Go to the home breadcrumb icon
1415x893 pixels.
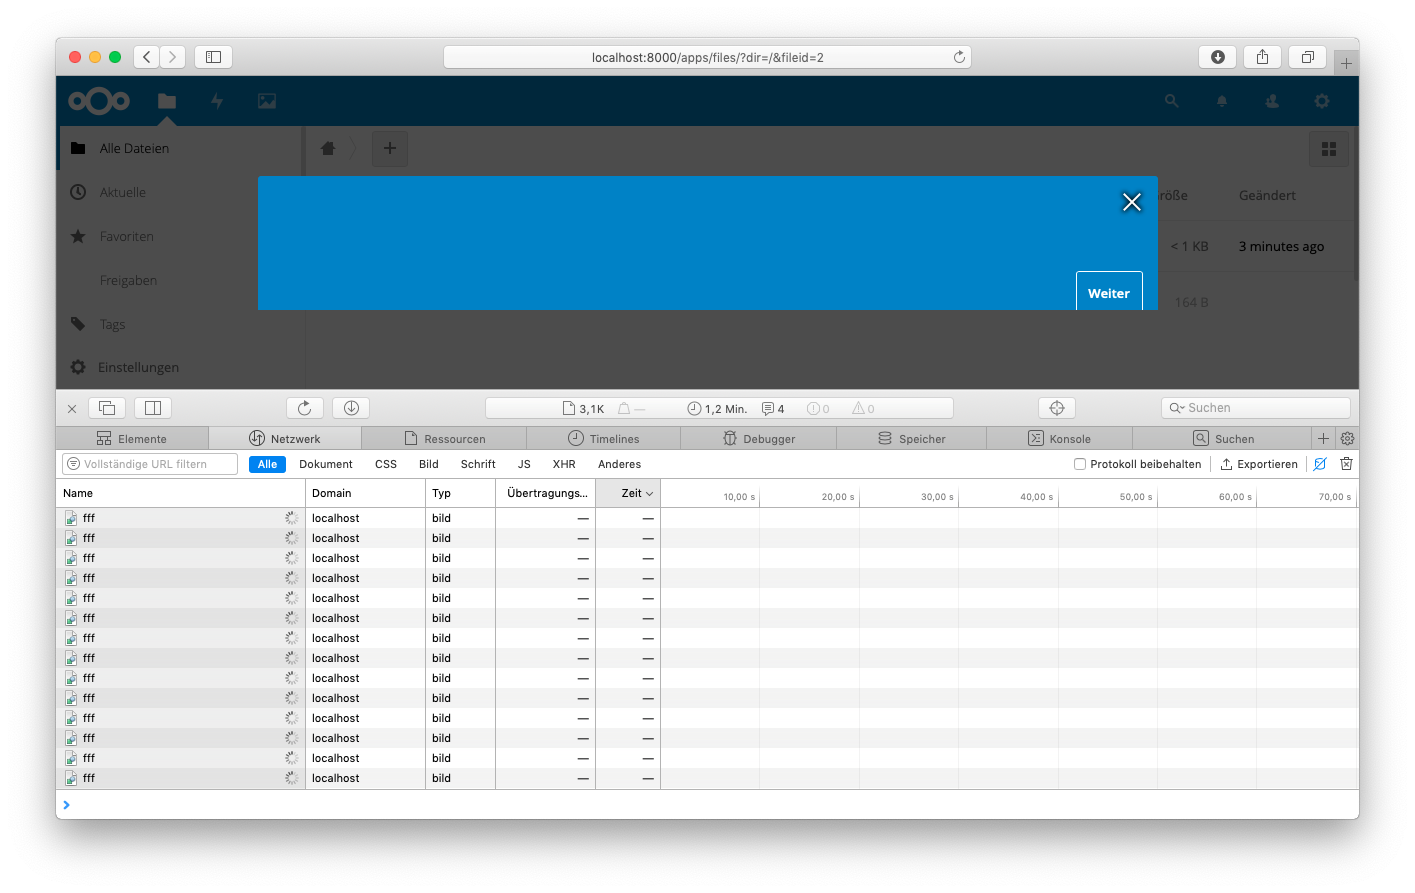[x=328, y=148]
